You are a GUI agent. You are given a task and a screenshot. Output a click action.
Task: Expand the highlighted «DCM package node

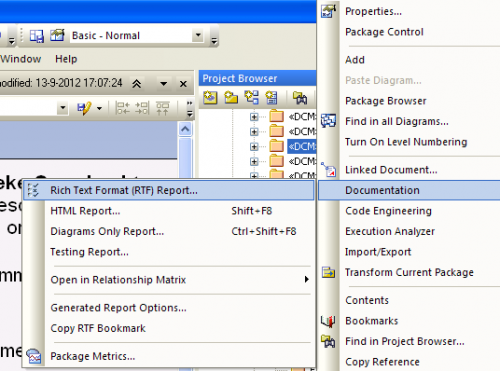(x=254, y=146)
